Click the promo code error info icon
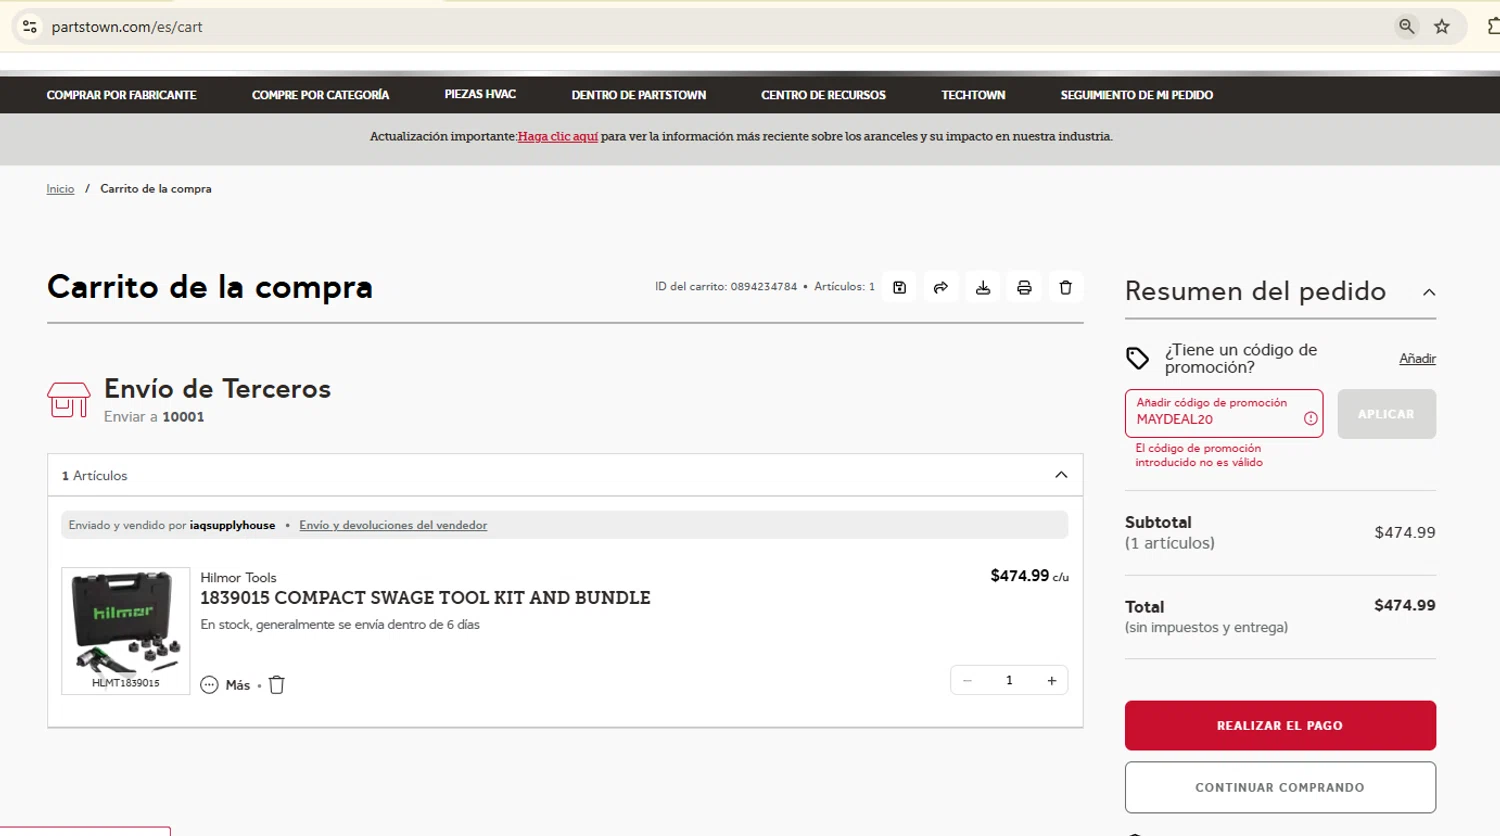Viewport: 1500px width, 836px height. [x=1310, y=419]
